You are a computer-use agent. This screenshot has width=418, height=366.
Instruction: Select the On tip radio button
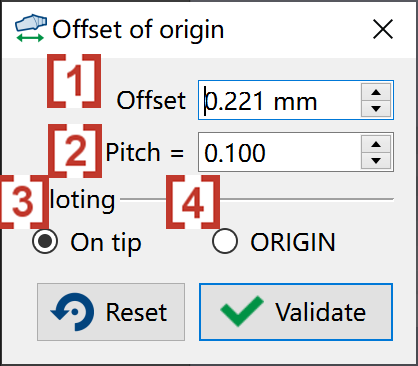[x=45, y=241]
